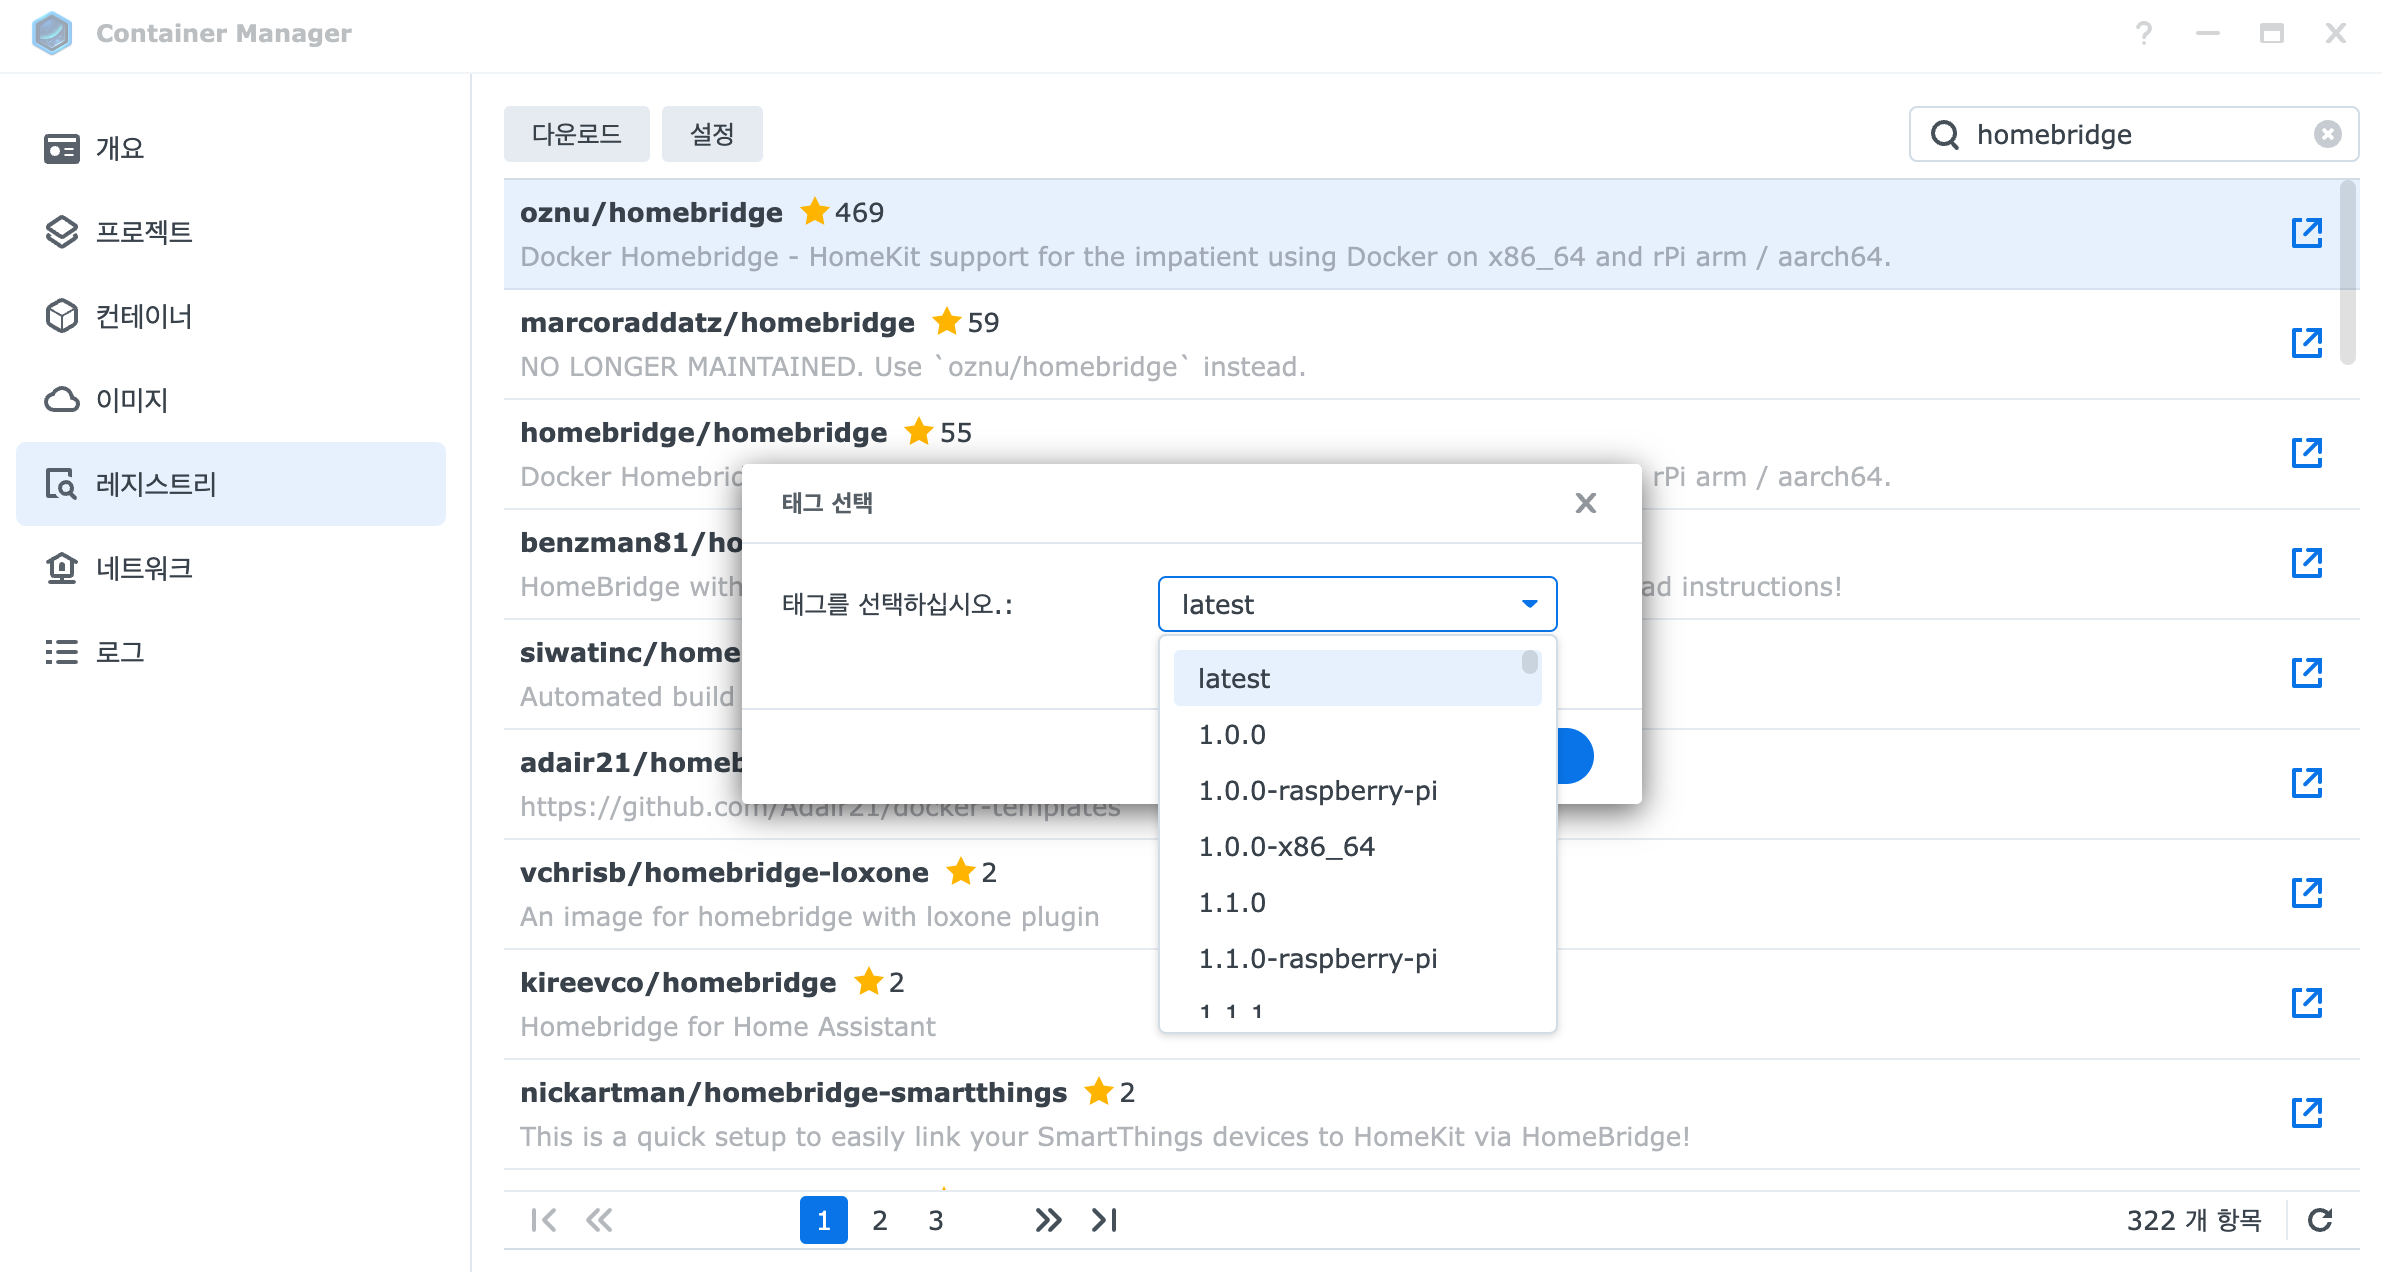Screen dimensions: 2382x1272
Task: Open siwatinc row external link icon
Action: point(2307,673)
